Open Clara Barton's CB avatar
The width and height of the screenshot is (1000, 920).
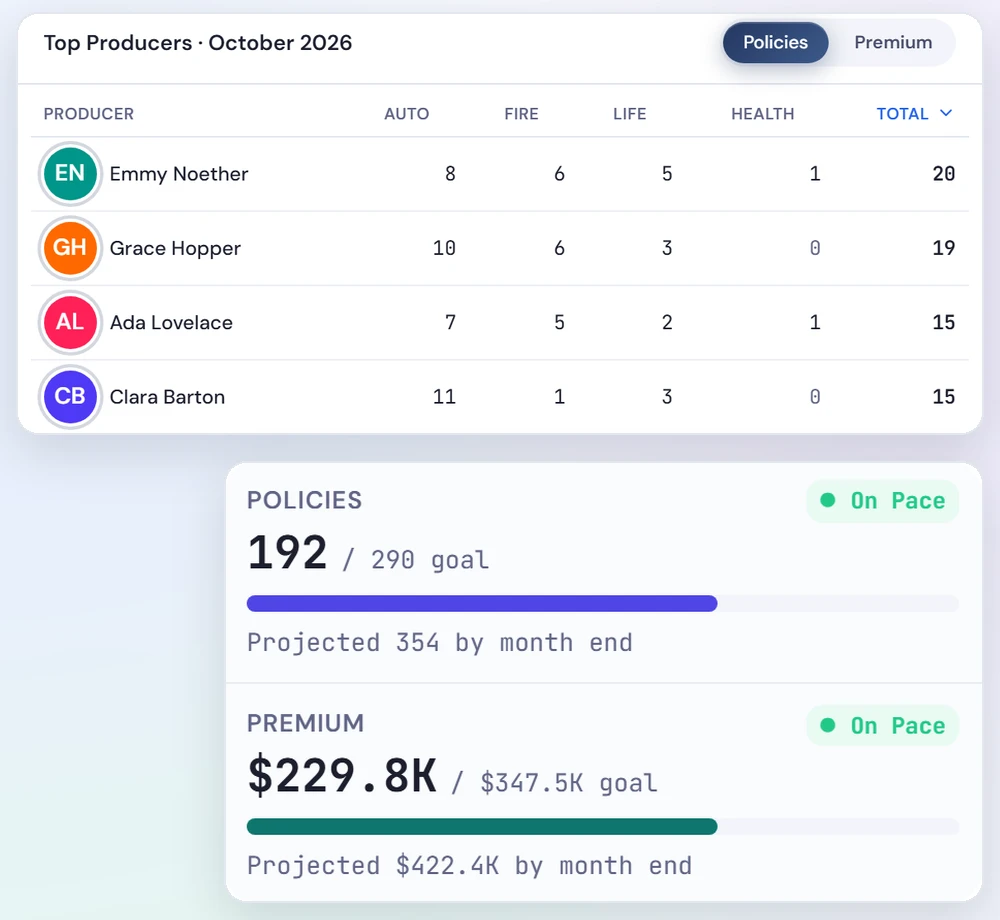click(70, 397)
